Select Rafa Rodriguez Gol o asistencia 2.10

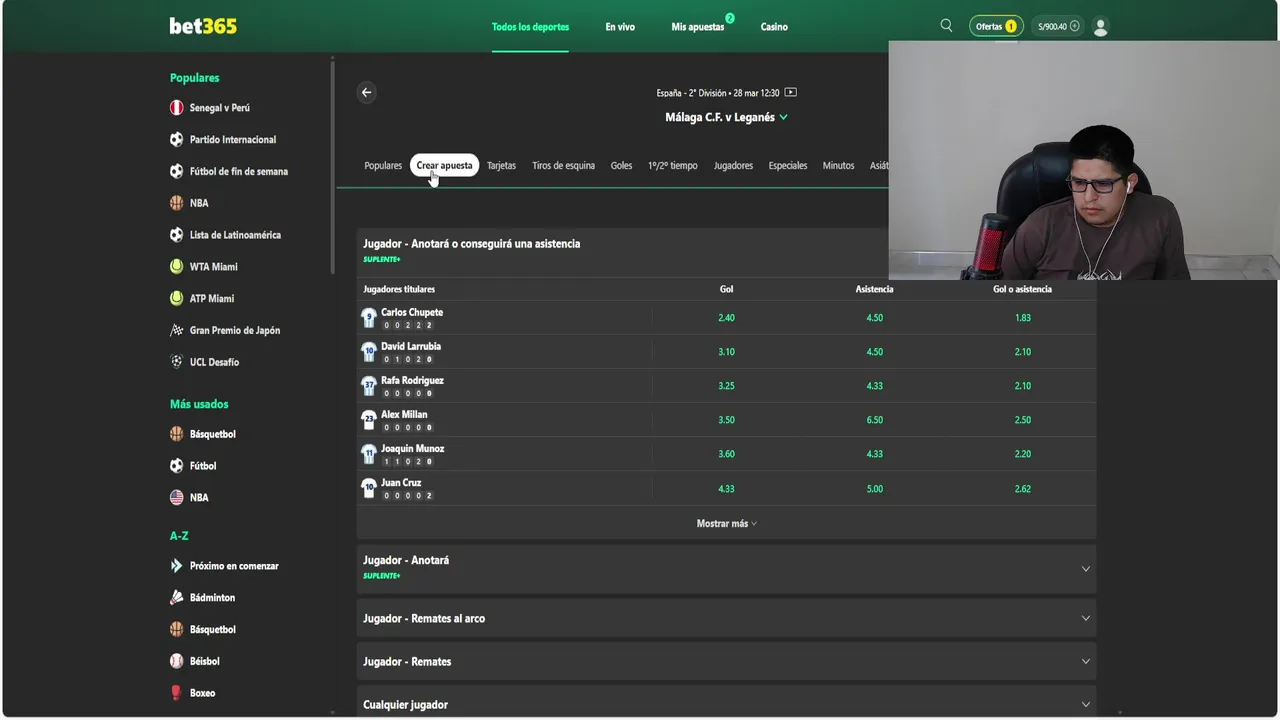pos(1022,386)
